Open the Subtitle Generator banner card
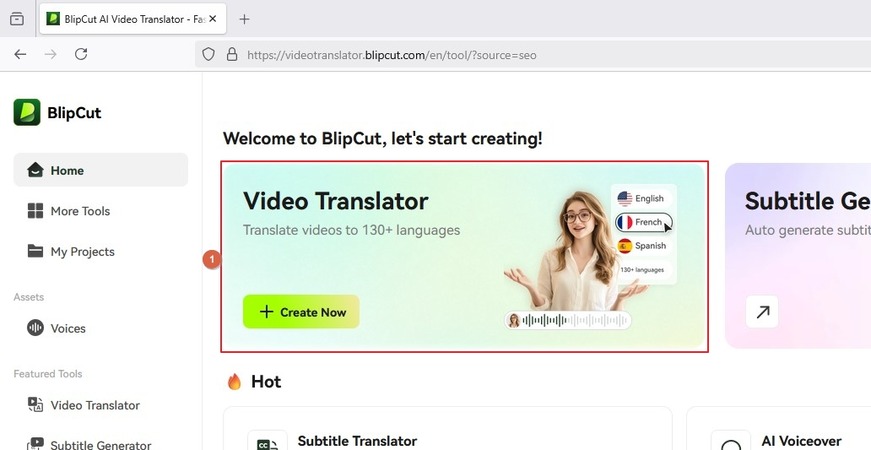871x450 pixels. 798,256
